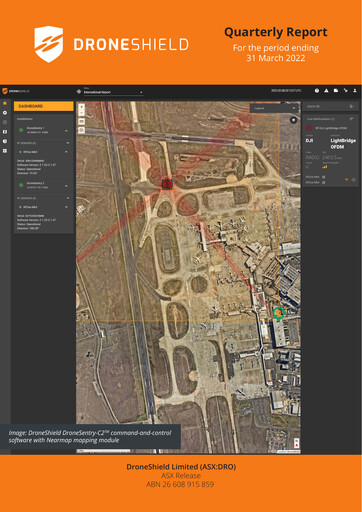Open the warning triangle alerts icon in the top bar

(326, 90)
